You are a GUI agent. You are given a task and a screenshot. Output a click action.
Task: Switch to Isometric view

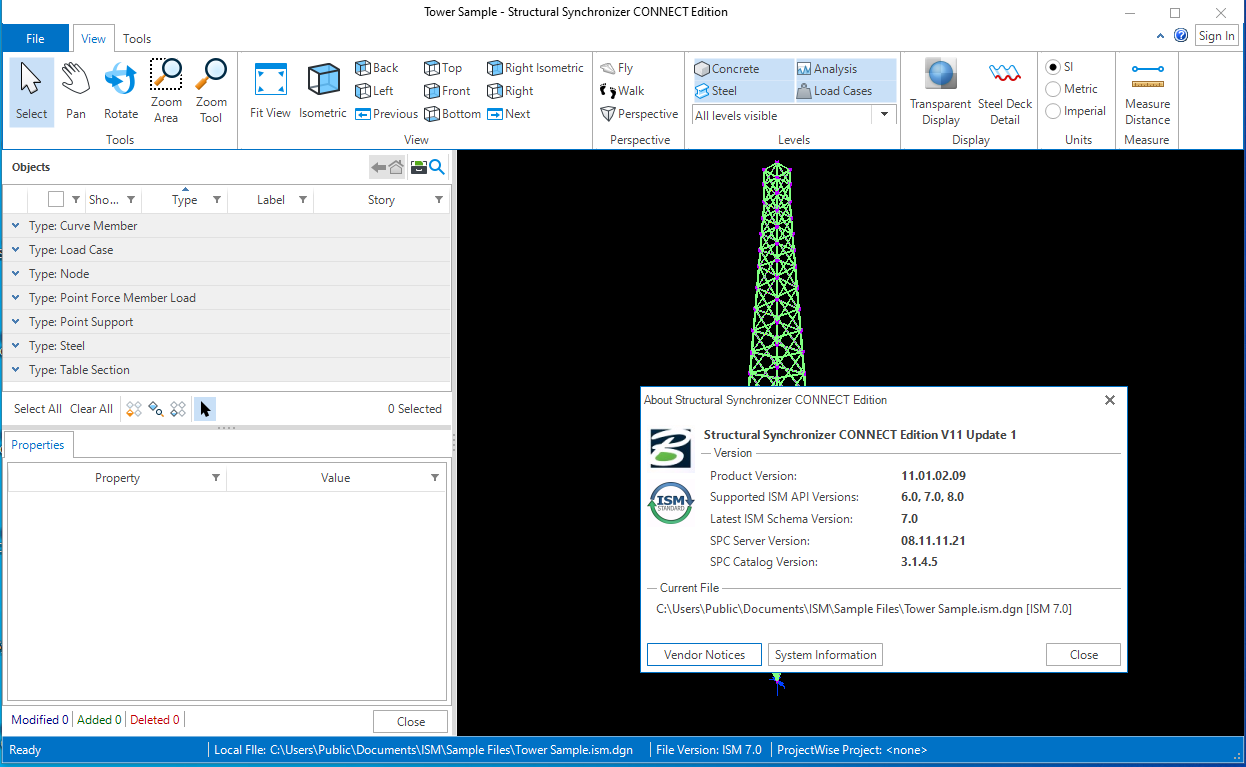(x=323, y=91)
